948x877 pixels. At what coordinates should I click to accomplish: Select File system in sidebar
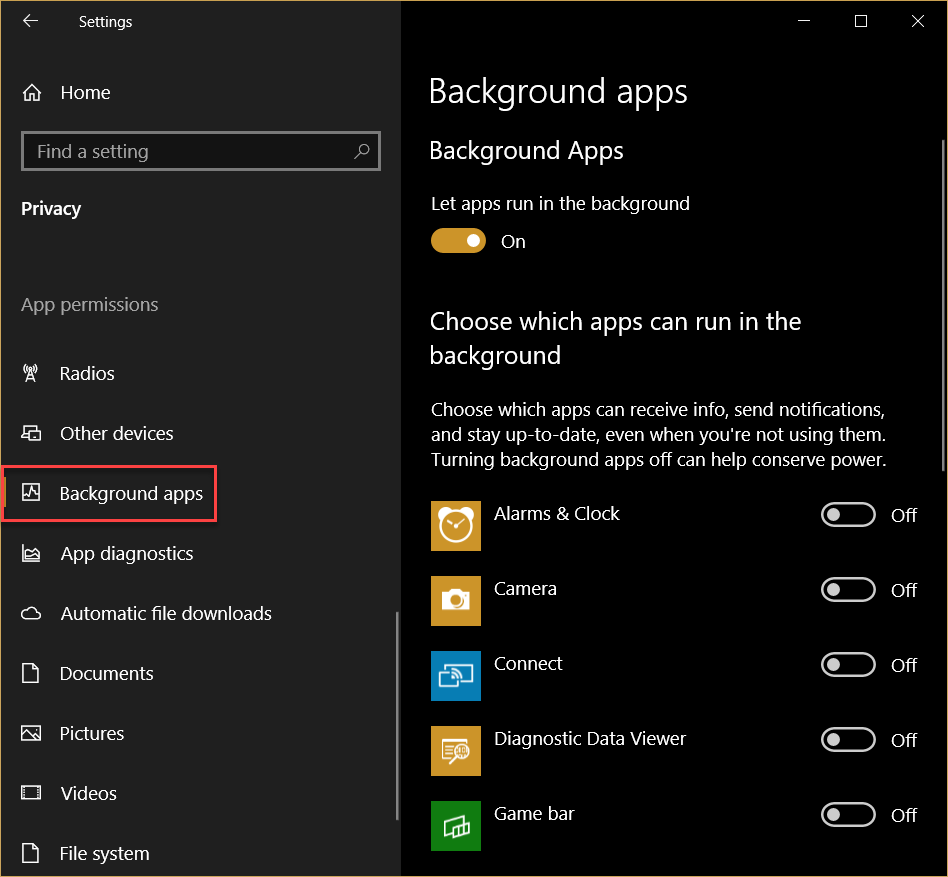coord(200,853)
